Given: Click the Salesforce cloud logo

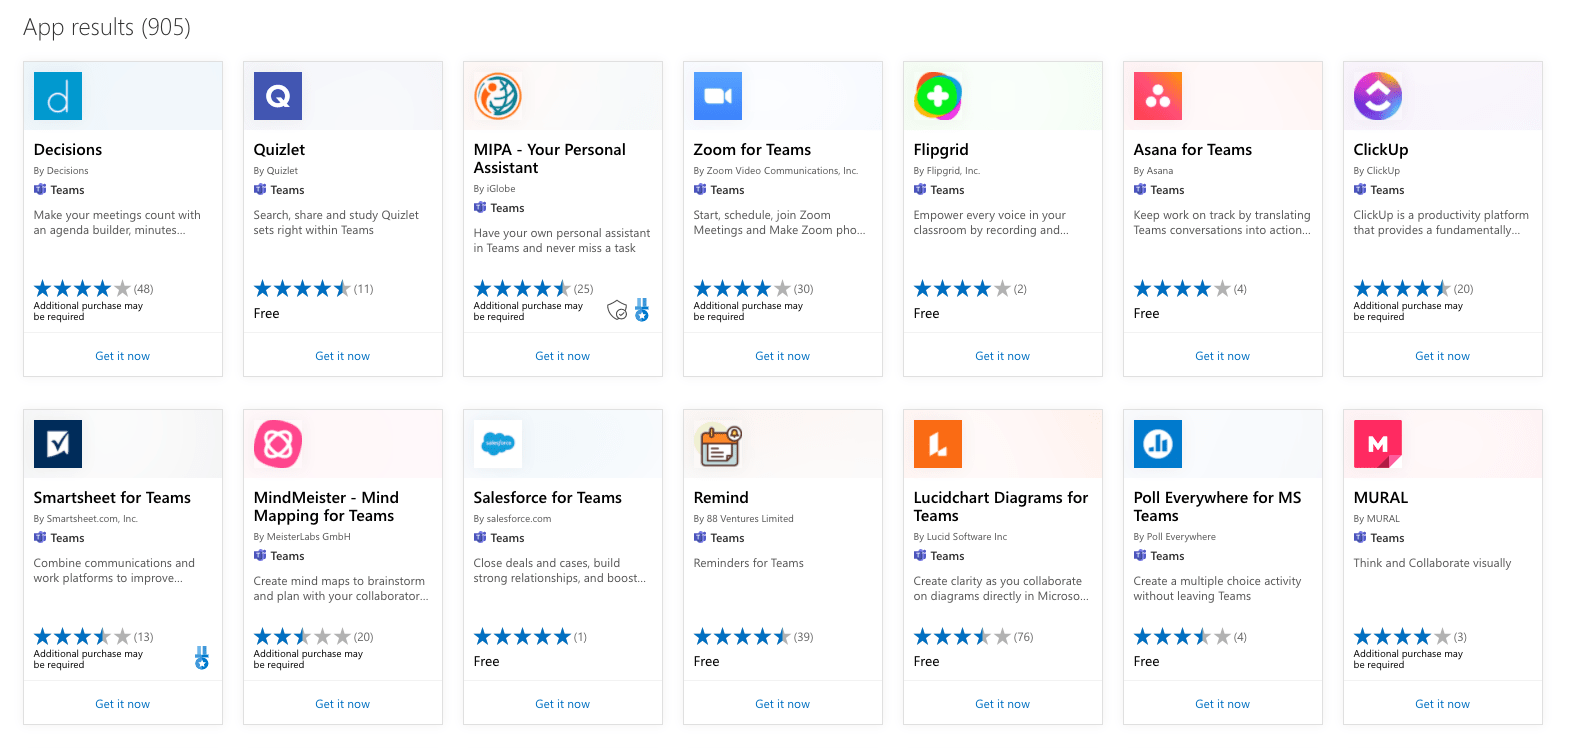Looking at the screenshot, I should (x=497, y=443).
